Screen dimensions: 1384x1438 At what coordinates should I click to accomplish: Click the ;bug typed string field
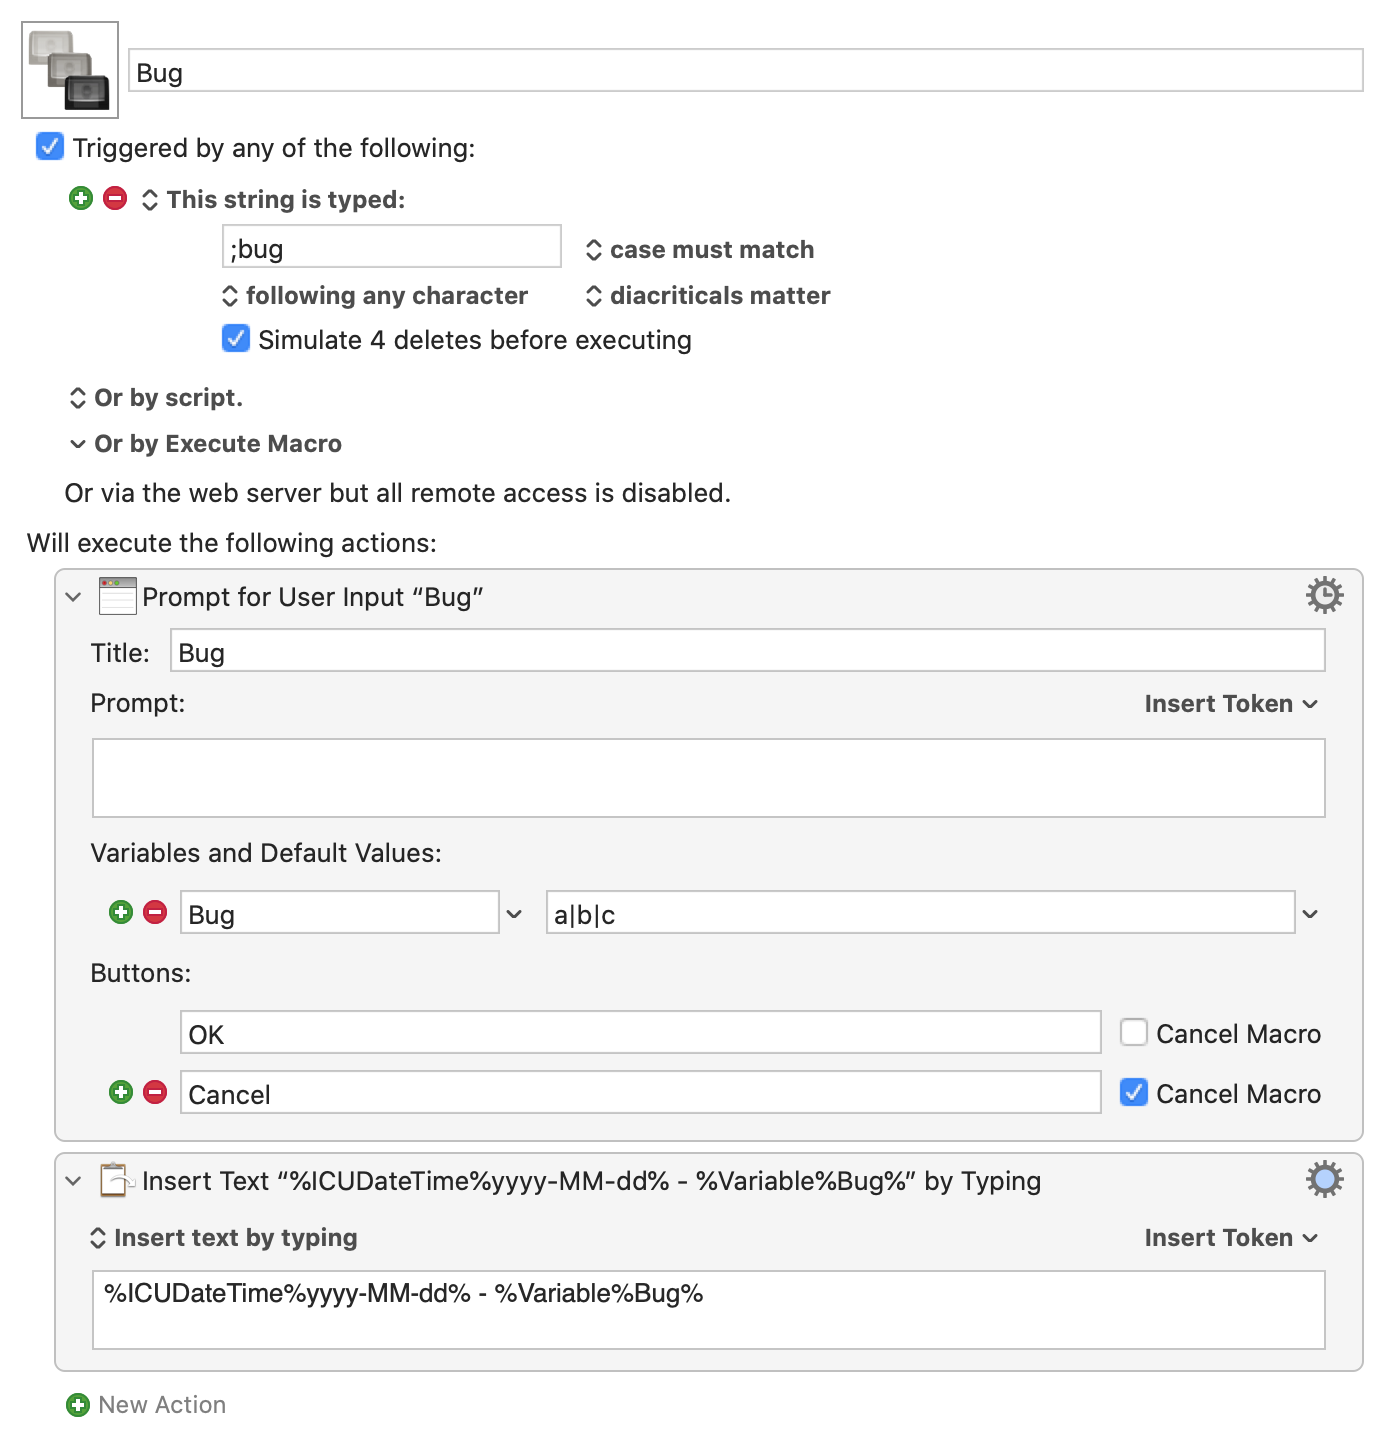point(391,247)
